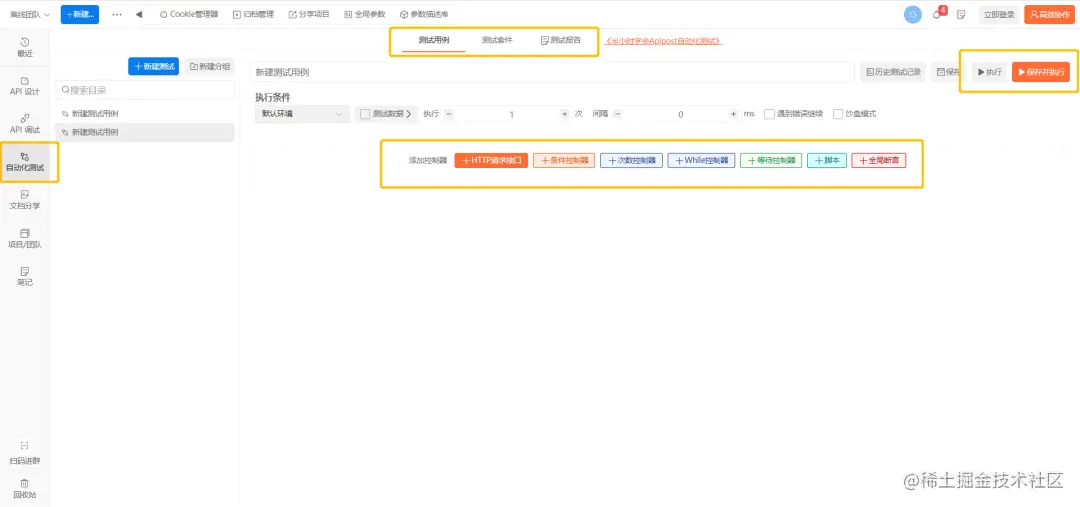1080x507 pixels.
Task: Open 参数描述库 from the top toolbar
Action: [x=424, y=14]
